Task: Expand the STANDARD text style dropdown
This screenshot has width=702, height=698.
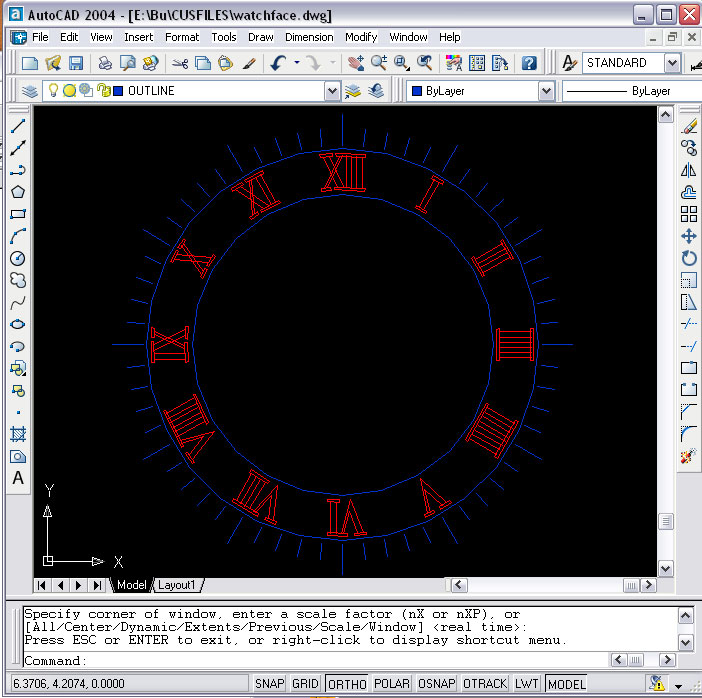Action: click(x=672, y=63)
